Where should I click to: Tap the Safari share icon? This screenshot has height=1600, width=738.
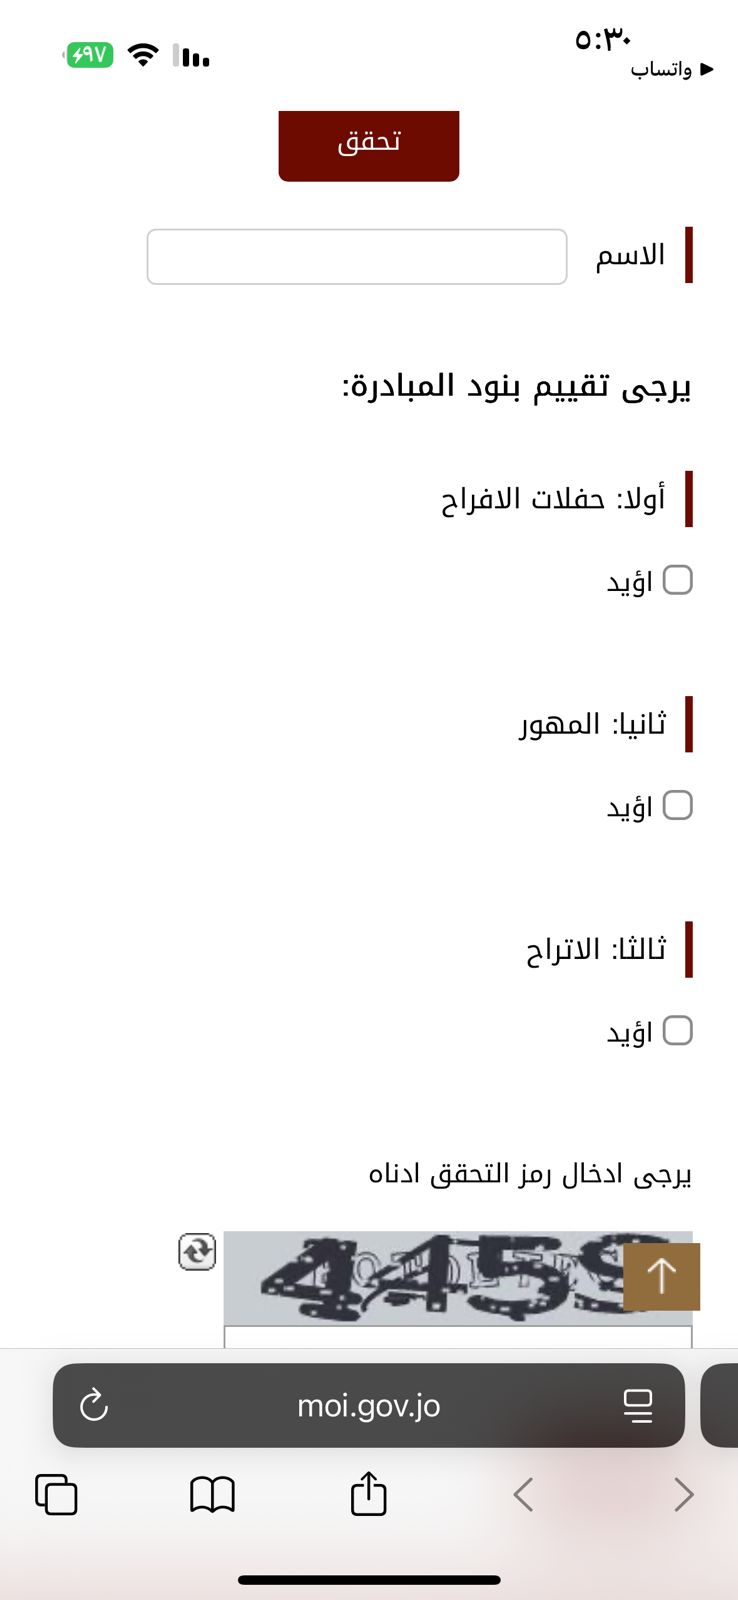368,1494
